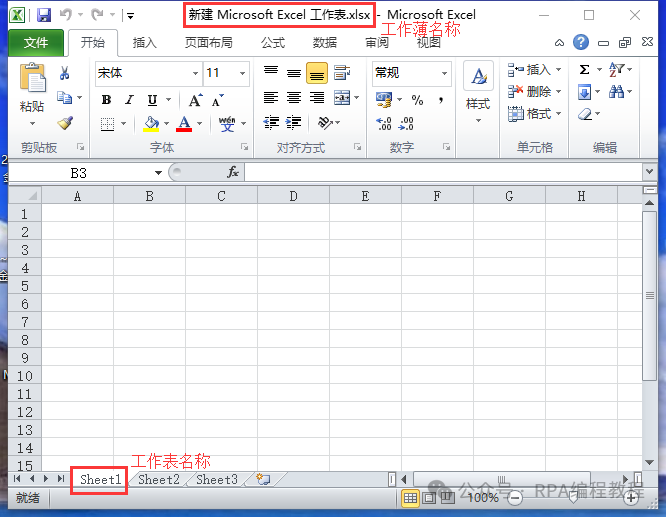Click the phonetic guide wén icon
666x517 pixels.
click(x=227, y=124)
